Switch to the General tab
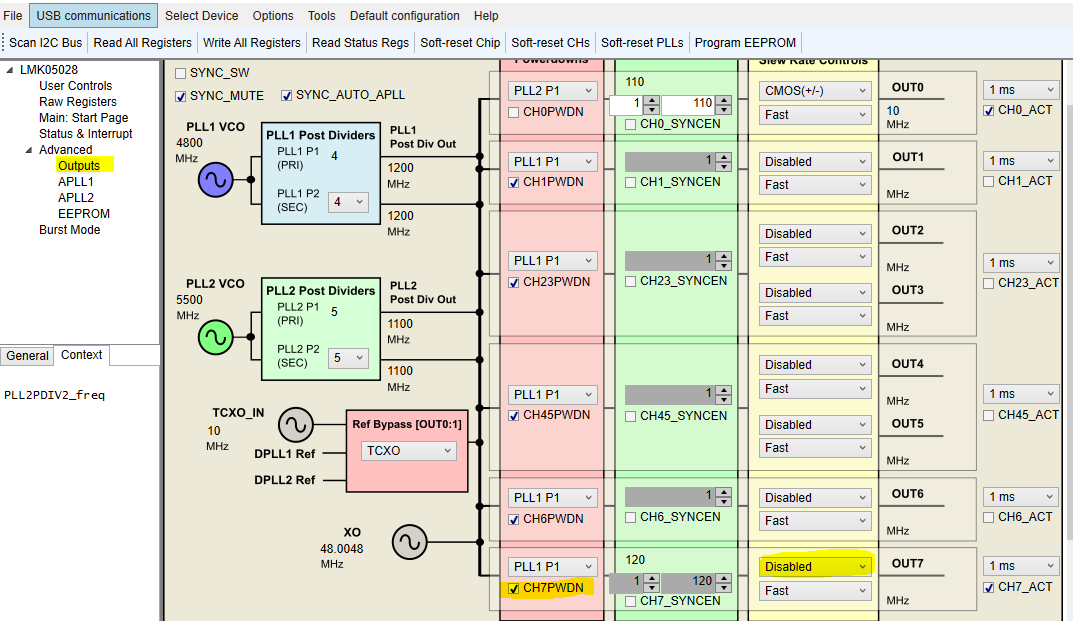1073x621 pixels. click(27, 355)
